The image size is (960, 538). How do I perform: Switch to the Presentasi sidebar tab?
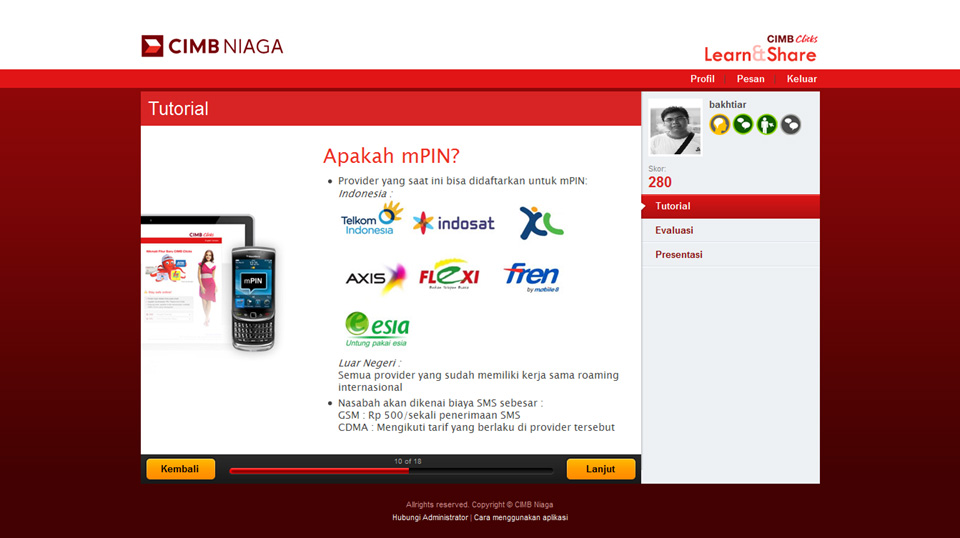[x=730, y=255]
